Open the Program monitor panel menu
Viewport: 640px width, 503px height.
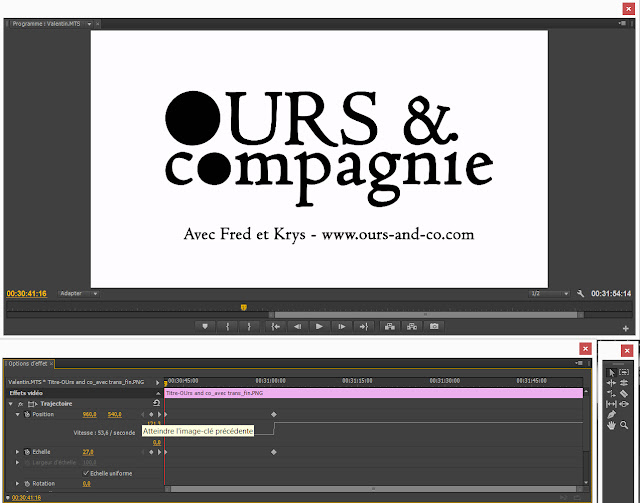[622, 23]
